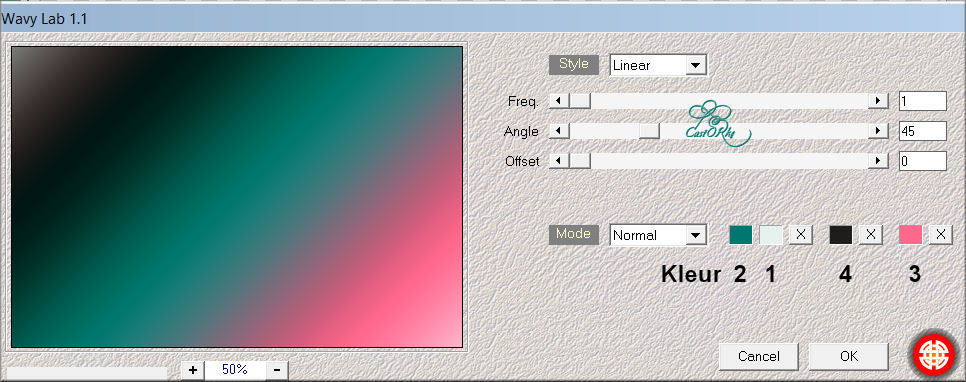
Task: Click the Freq. value field showing 1
Action: (x=922, y=101)
